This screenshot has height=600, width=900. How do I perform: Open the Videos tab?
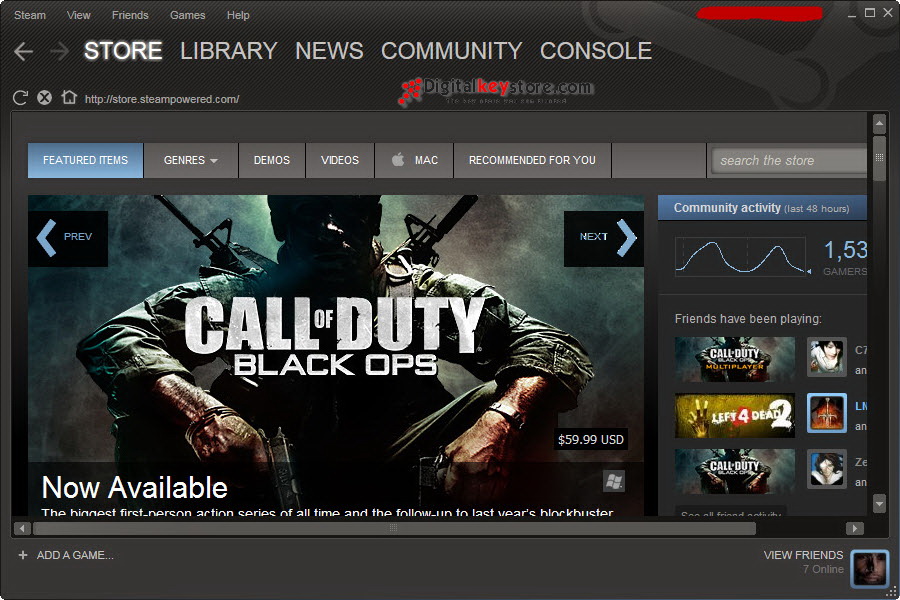(x=340, y=160)
